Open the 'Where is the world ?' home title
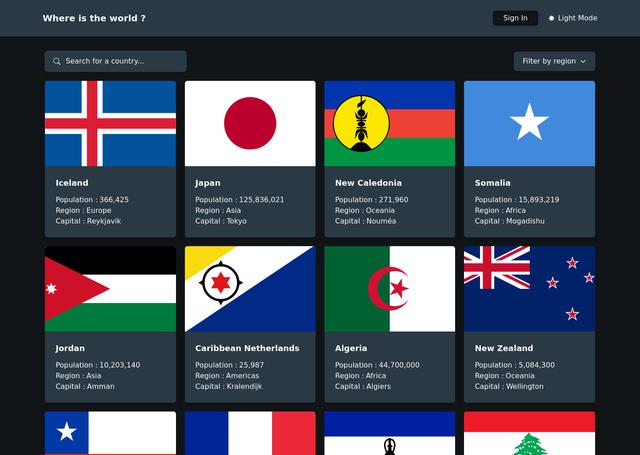The image size is (640, 455). coord(94,18)
